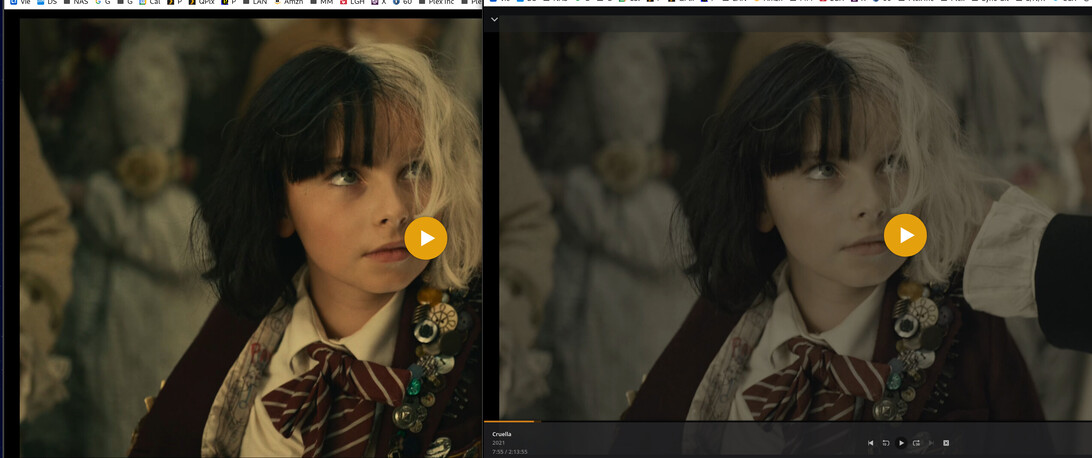Rewind 10 seconds in the Plex player

(x=886, y=443)
